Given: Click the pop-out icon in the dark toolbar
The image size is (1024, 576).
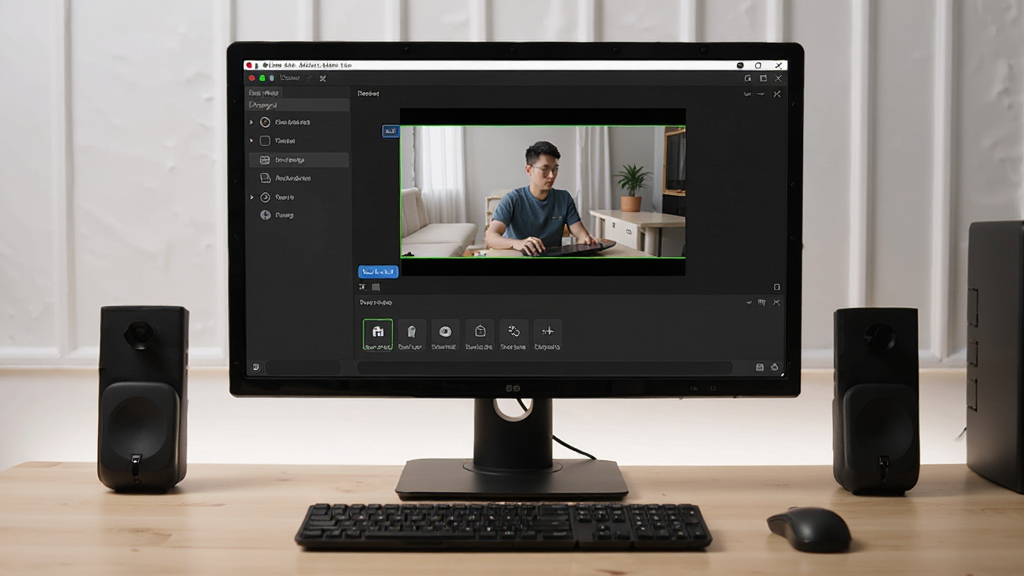Looking at the screenshot, I should (x=748, y=78).
